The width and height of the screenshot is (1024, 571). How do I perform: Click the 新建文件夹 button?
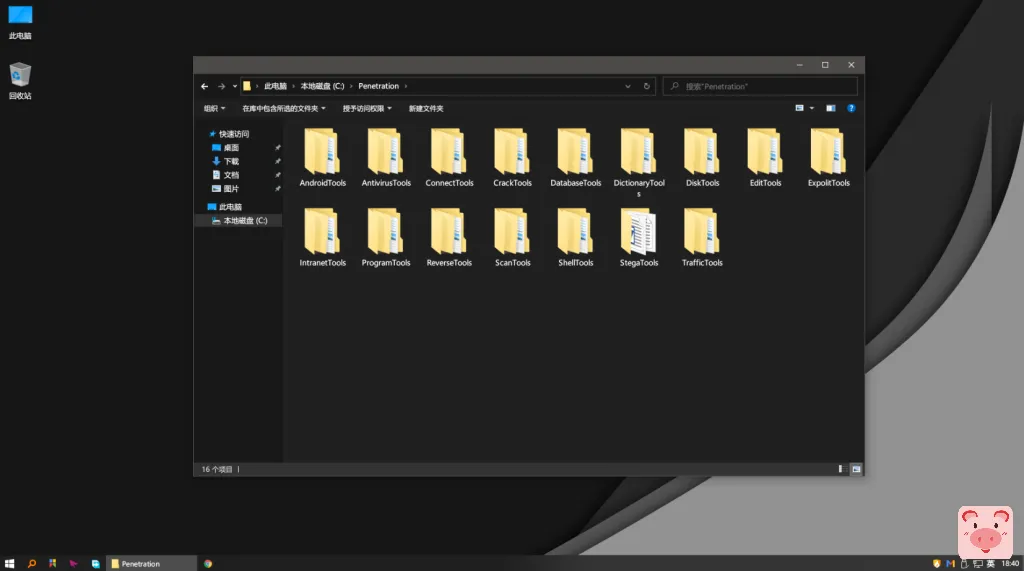tap(426, 108)
